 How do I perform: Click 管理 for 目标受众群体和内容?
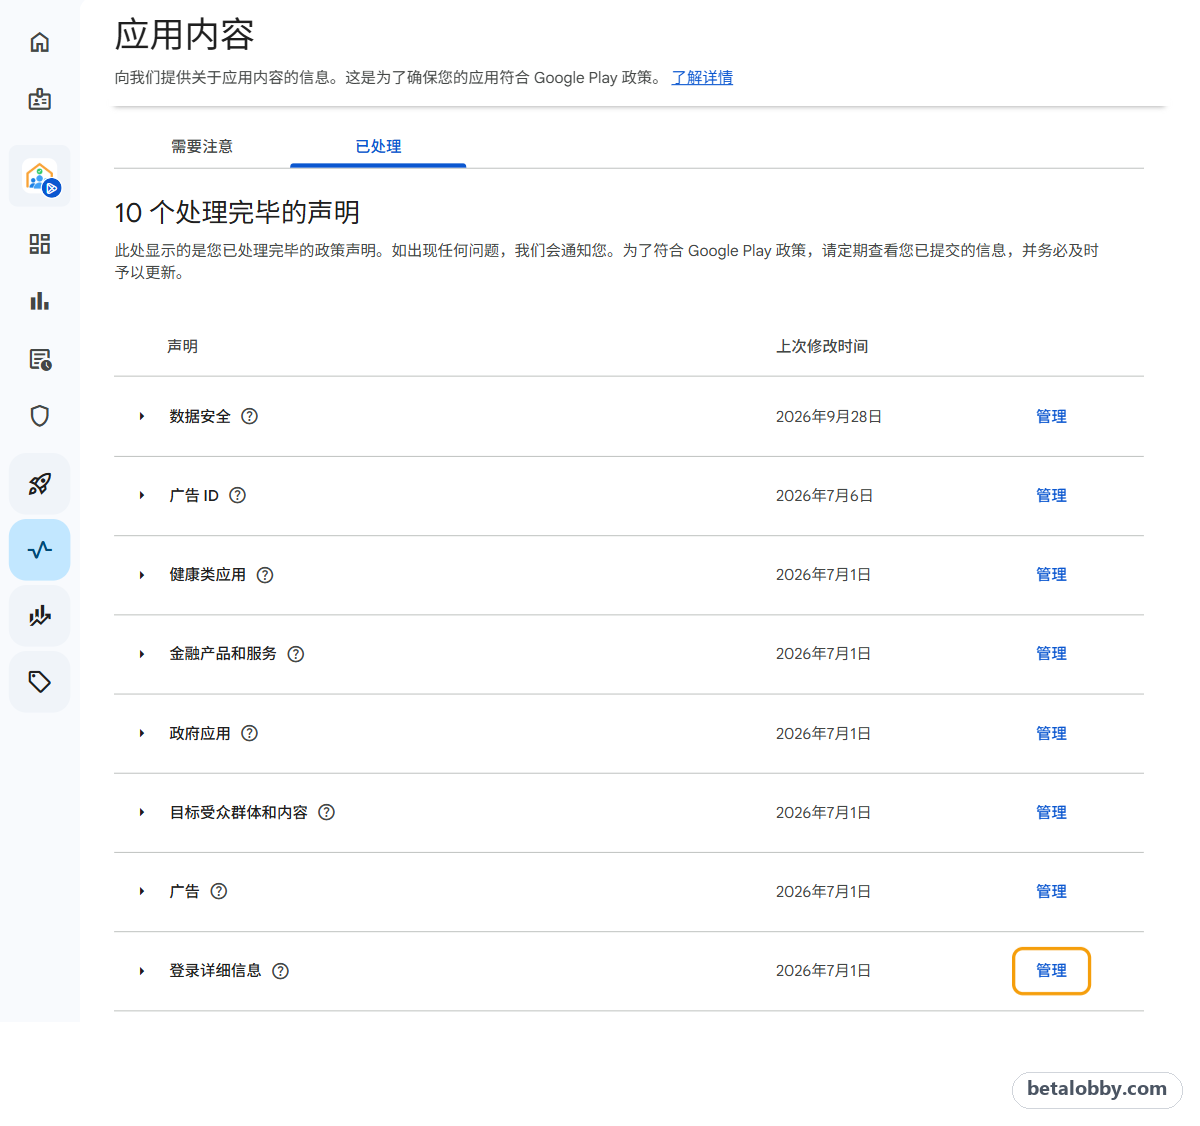tap(1051, 812)
